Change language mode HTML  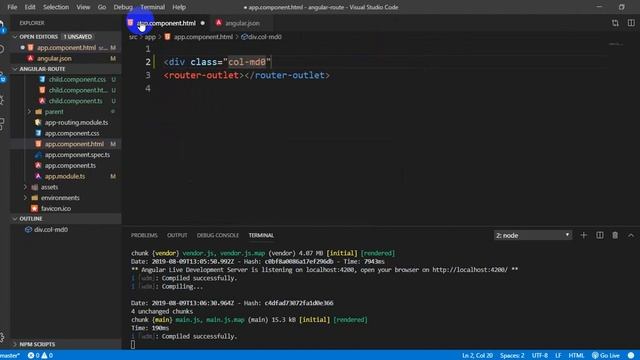576,356
